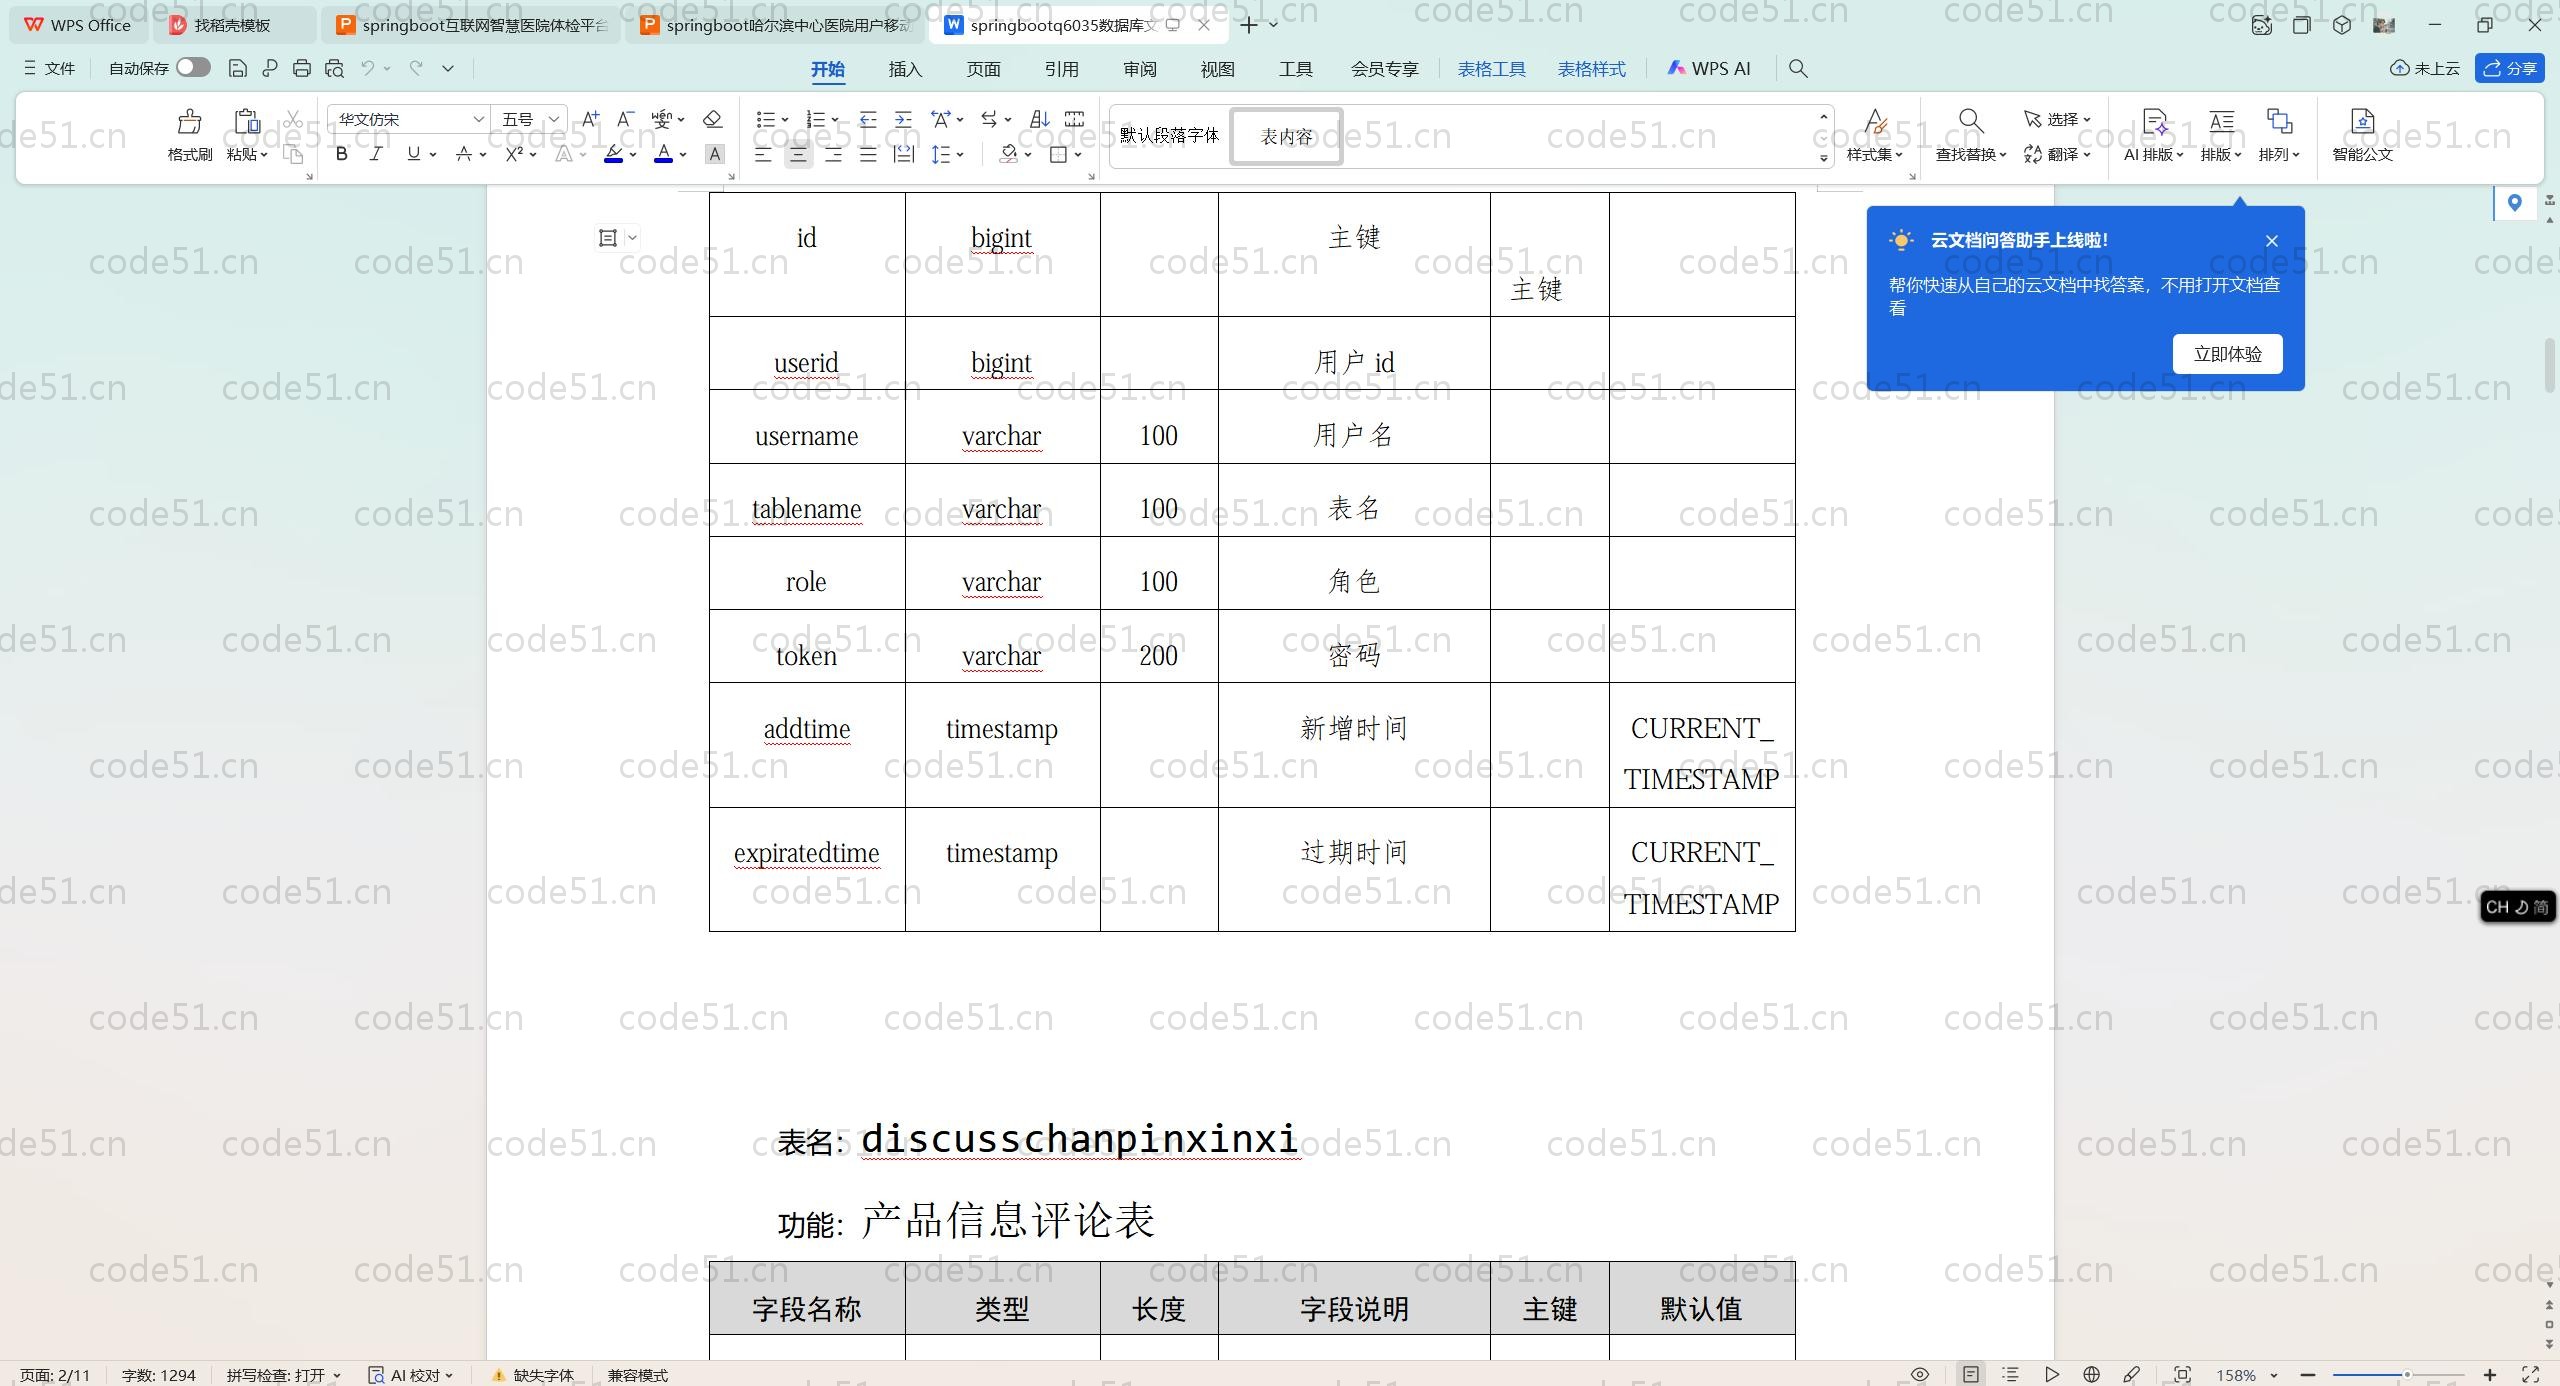Open the font name 华文仿宋 dropdown
This screenshot has width=2560, height=1386.
[478, 119]
